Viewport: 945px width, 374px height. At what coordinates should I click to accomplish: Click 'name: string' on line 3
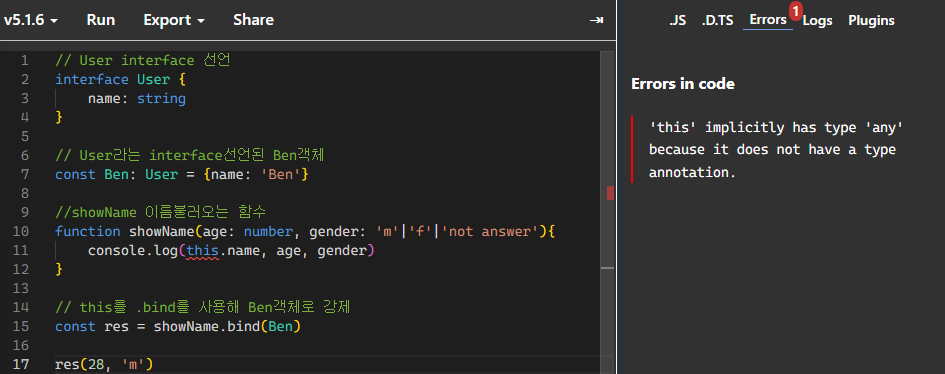[137, 98]
